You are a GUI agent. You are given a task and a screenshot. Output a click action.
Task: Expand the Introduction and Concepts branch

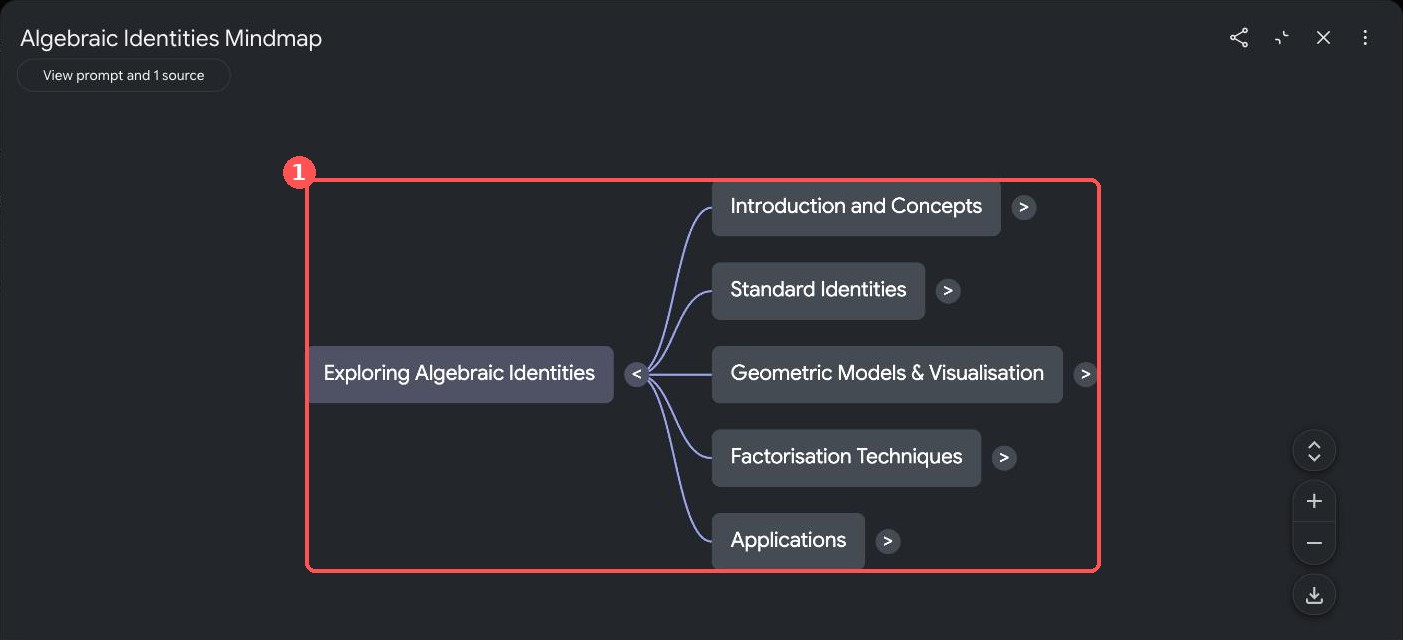pos(1023,207)
